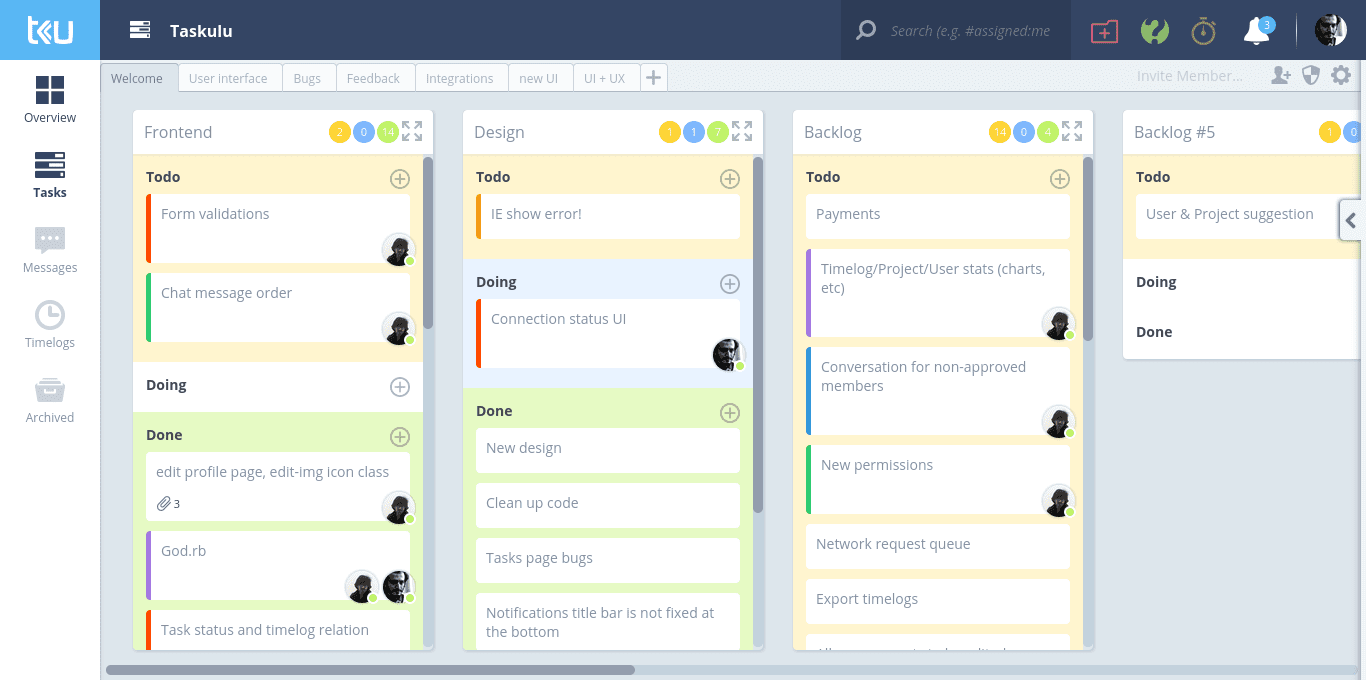Image resolution: width=1366 pixels, height=680 pixels.
Task: Switch to the User interface tab
Action: tap(228, 78)
